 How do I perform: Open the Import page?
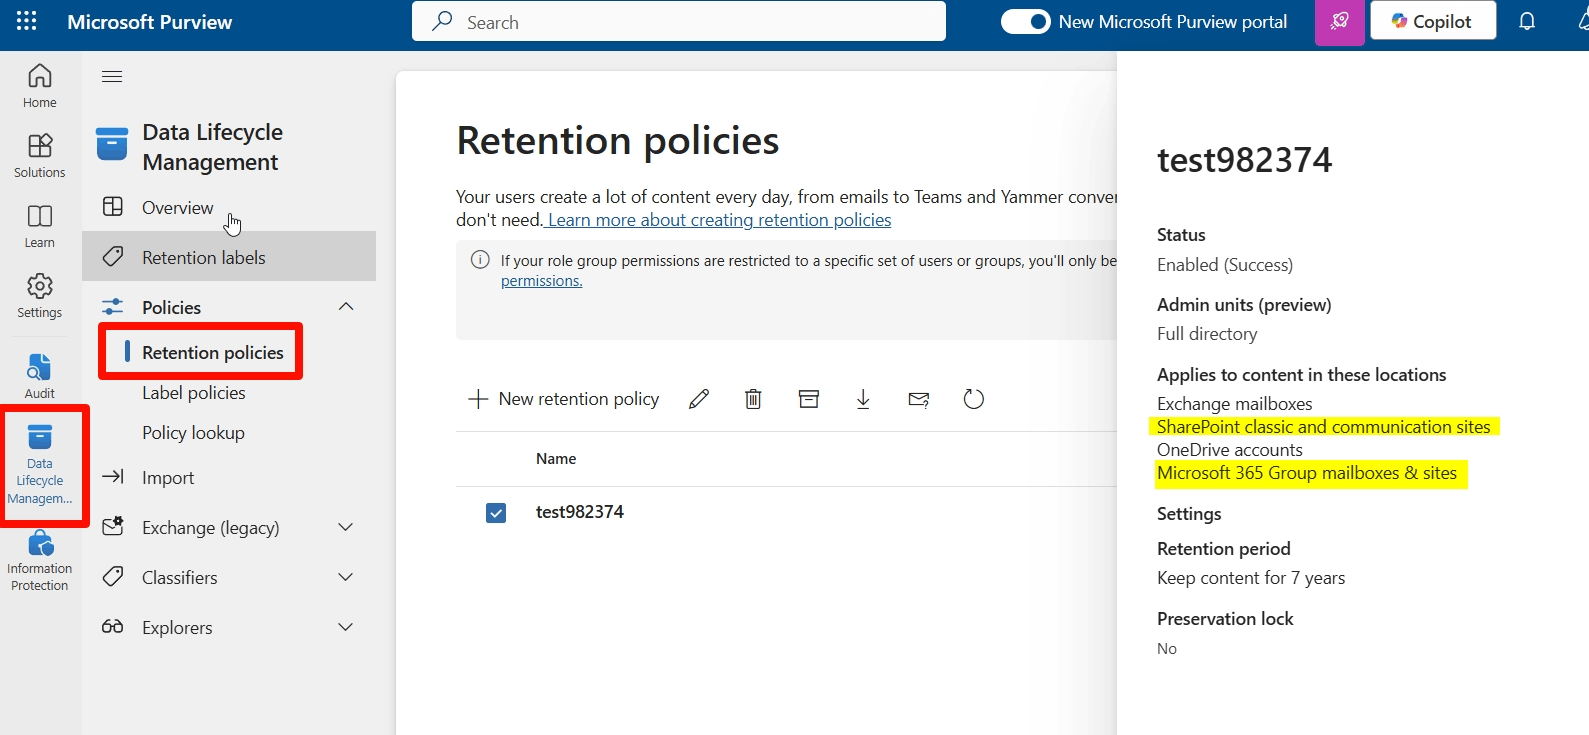(168, 477)
